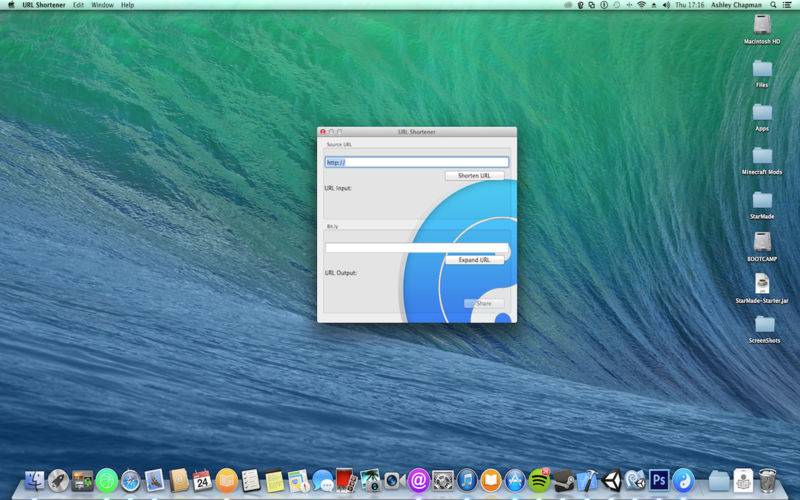Open the Trash in the Dock
This screenshot has height=500, width=800.
767,481
